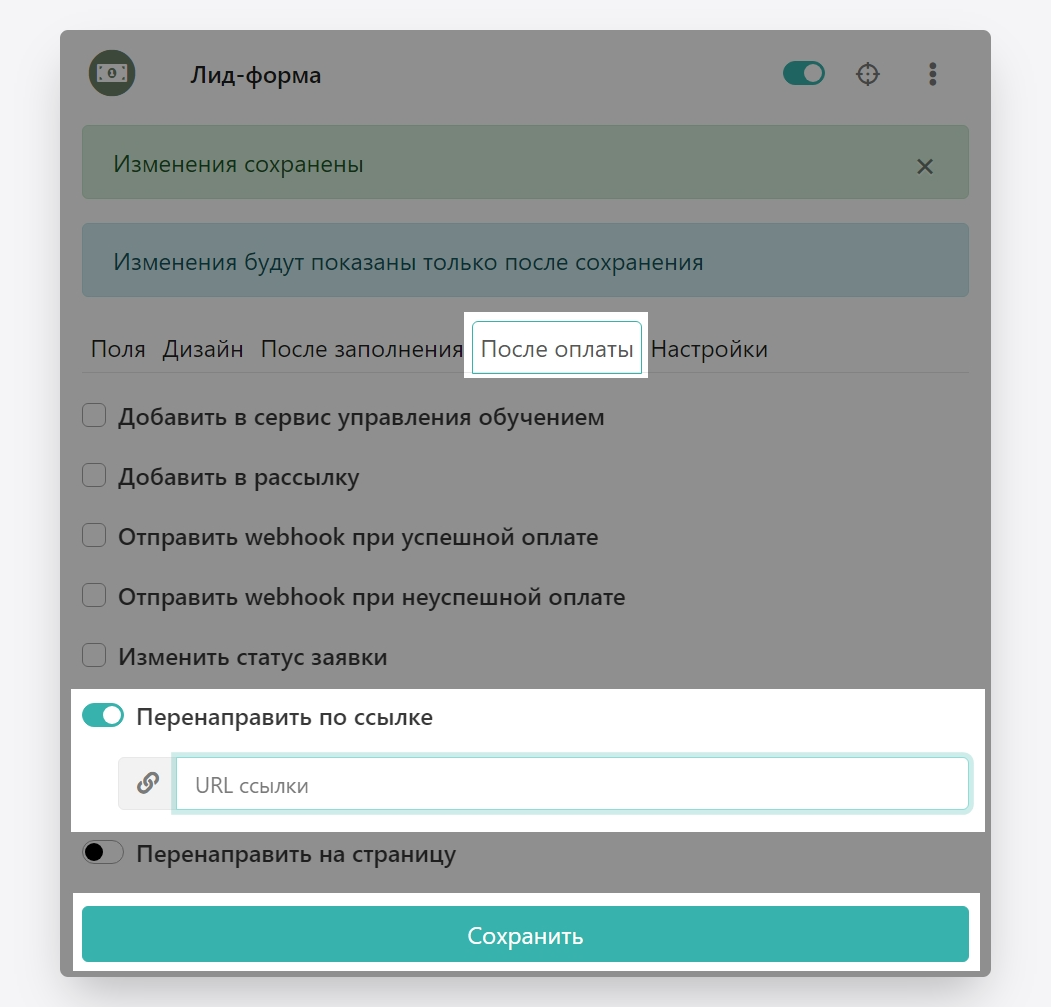Disable the Перенаправить по ссылке toggle
The image size is (1051, 1007).
103,716
